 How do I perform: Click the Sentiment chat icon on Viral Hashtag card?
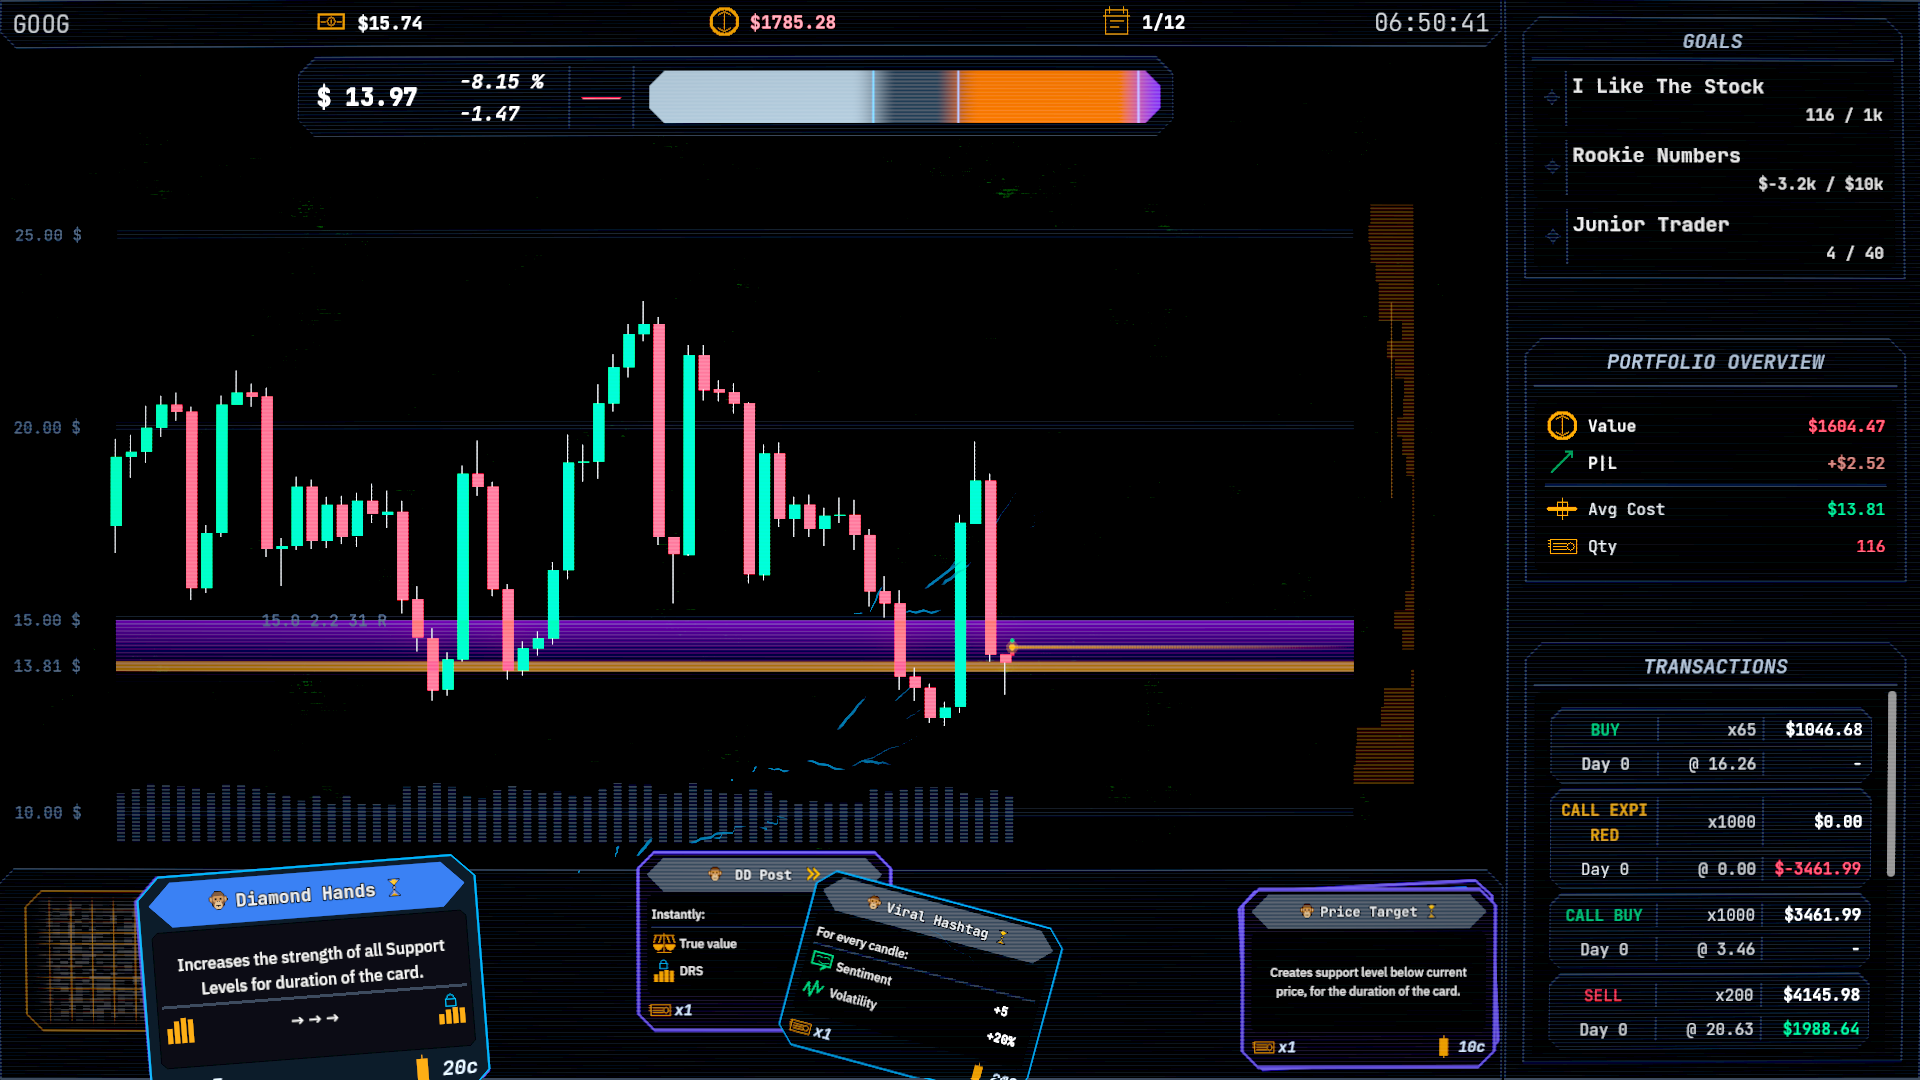pyautogui.click(x=822, y=961)
